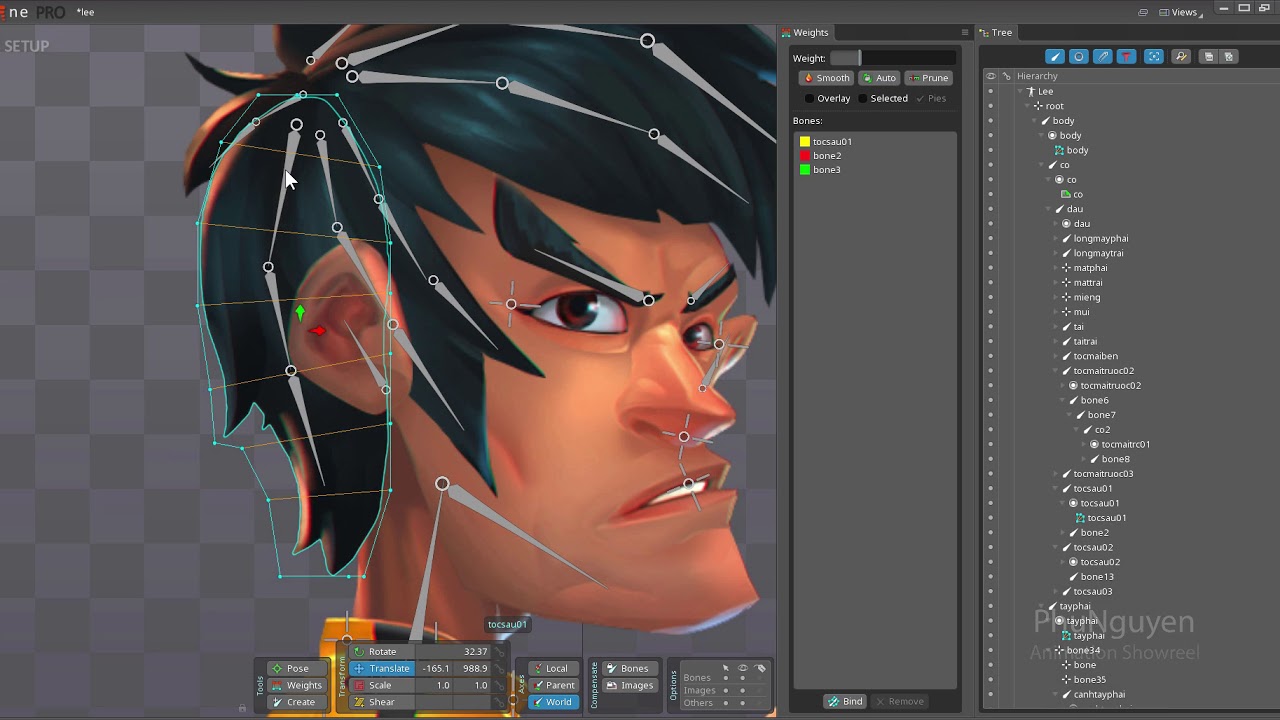Toggle Compensate Images button
The image size is (1280, 720).
click(x=628, y=685)
